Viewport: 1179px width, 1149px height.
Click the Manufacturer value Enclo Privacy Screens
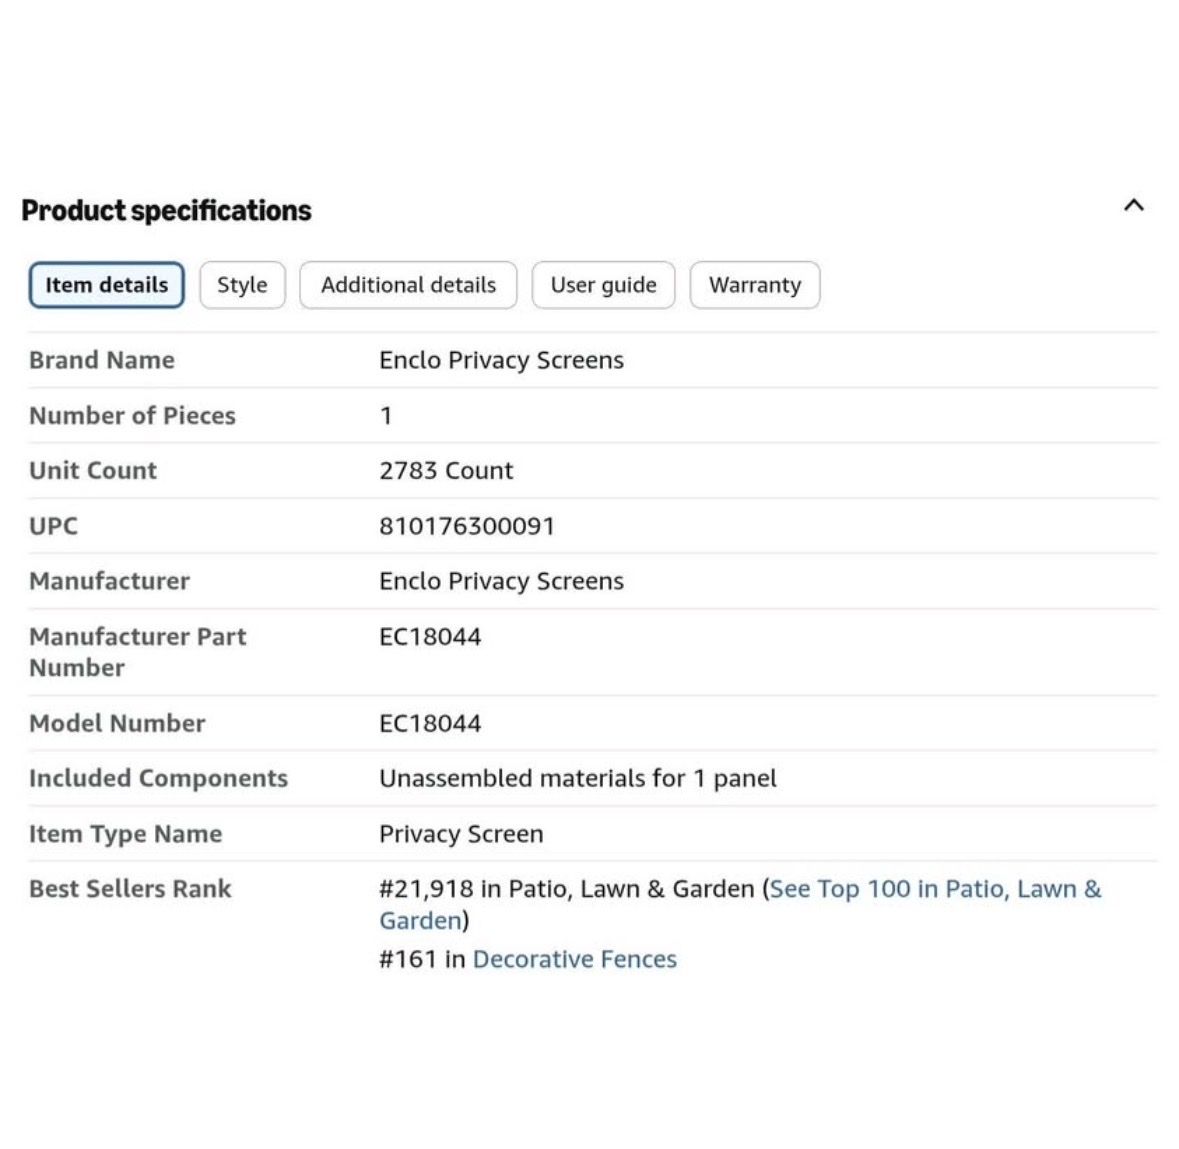(x=502, y=581)
